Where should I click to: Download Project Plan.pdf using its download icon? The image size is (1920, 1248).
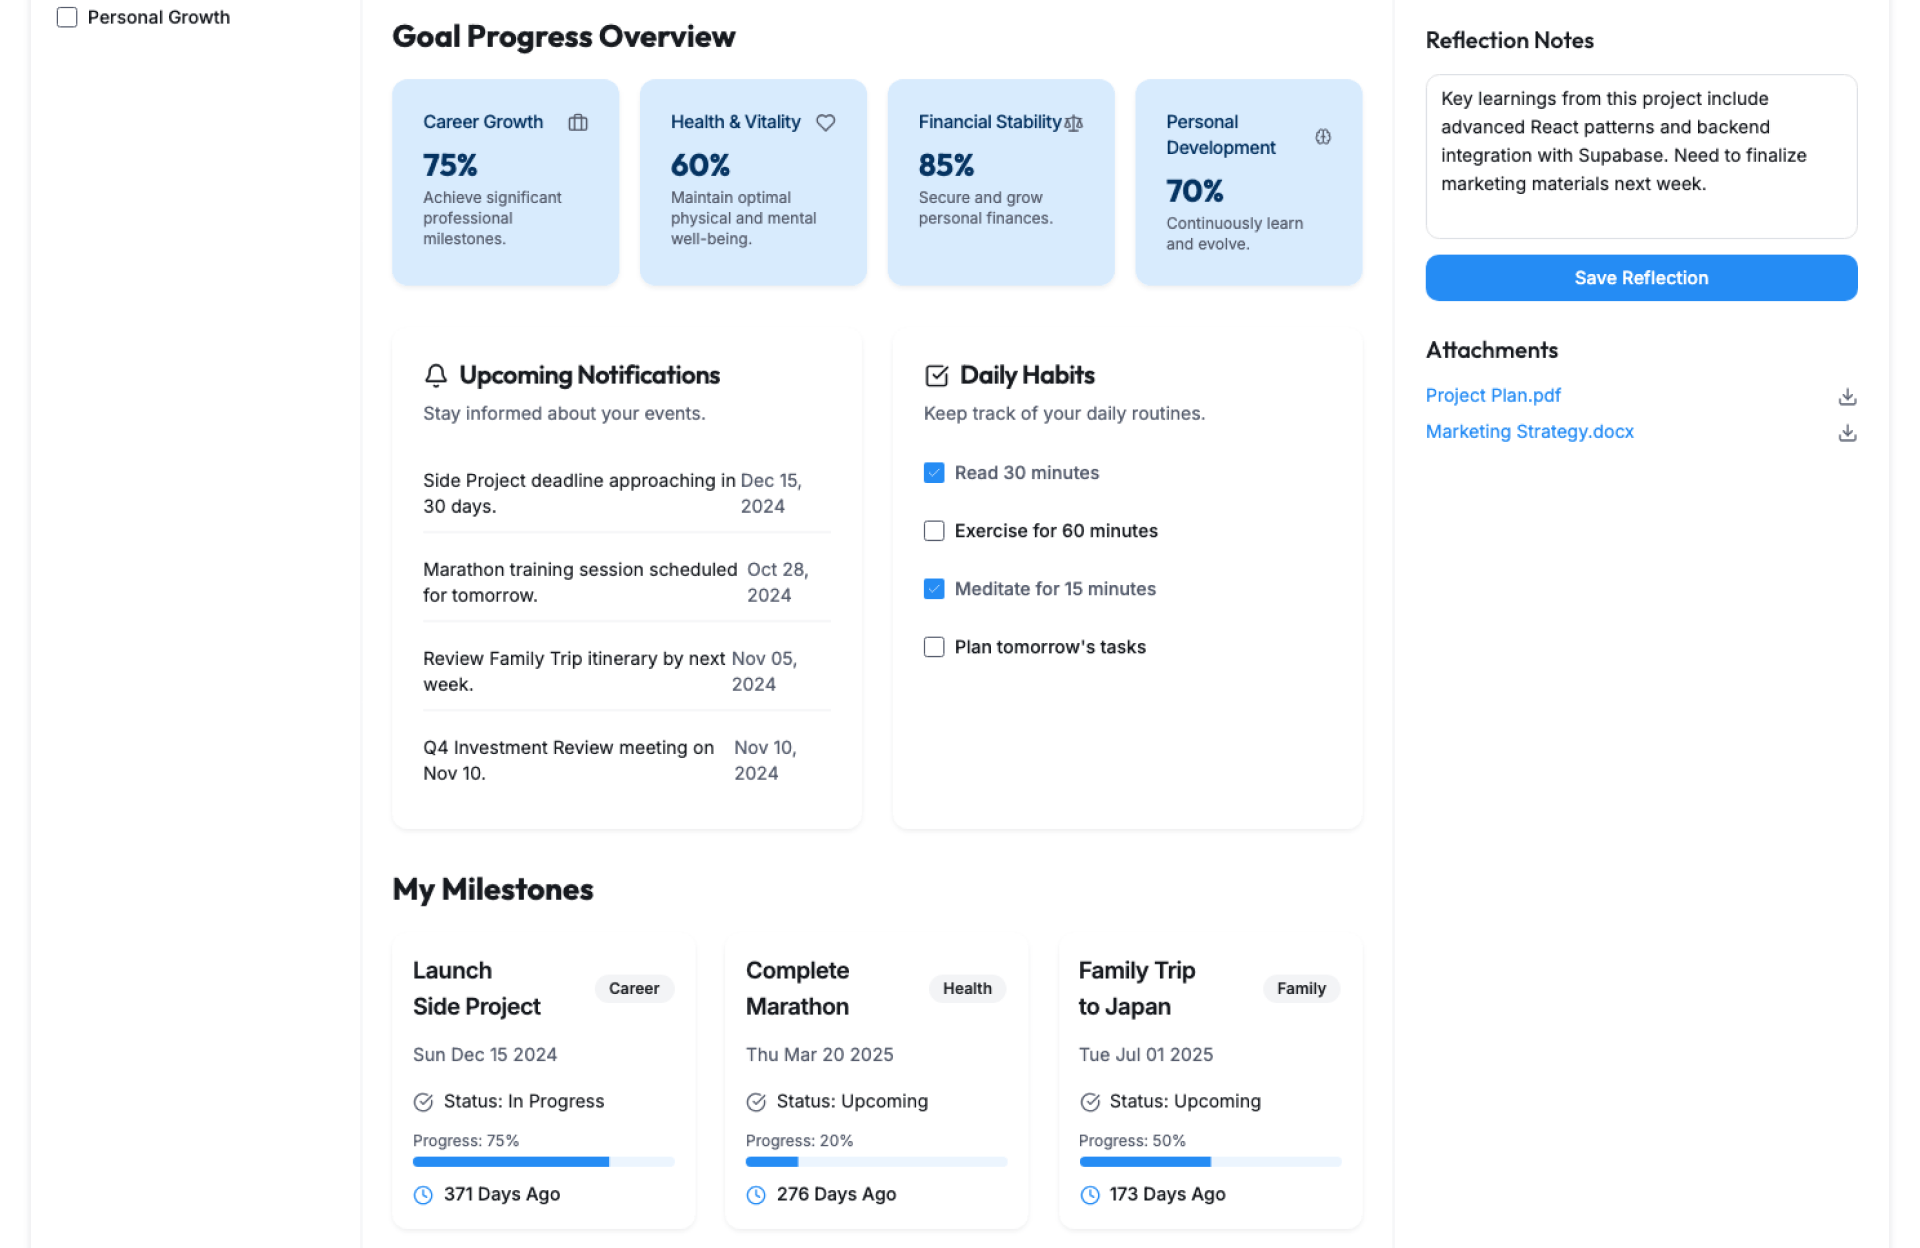coord(1847,397)
